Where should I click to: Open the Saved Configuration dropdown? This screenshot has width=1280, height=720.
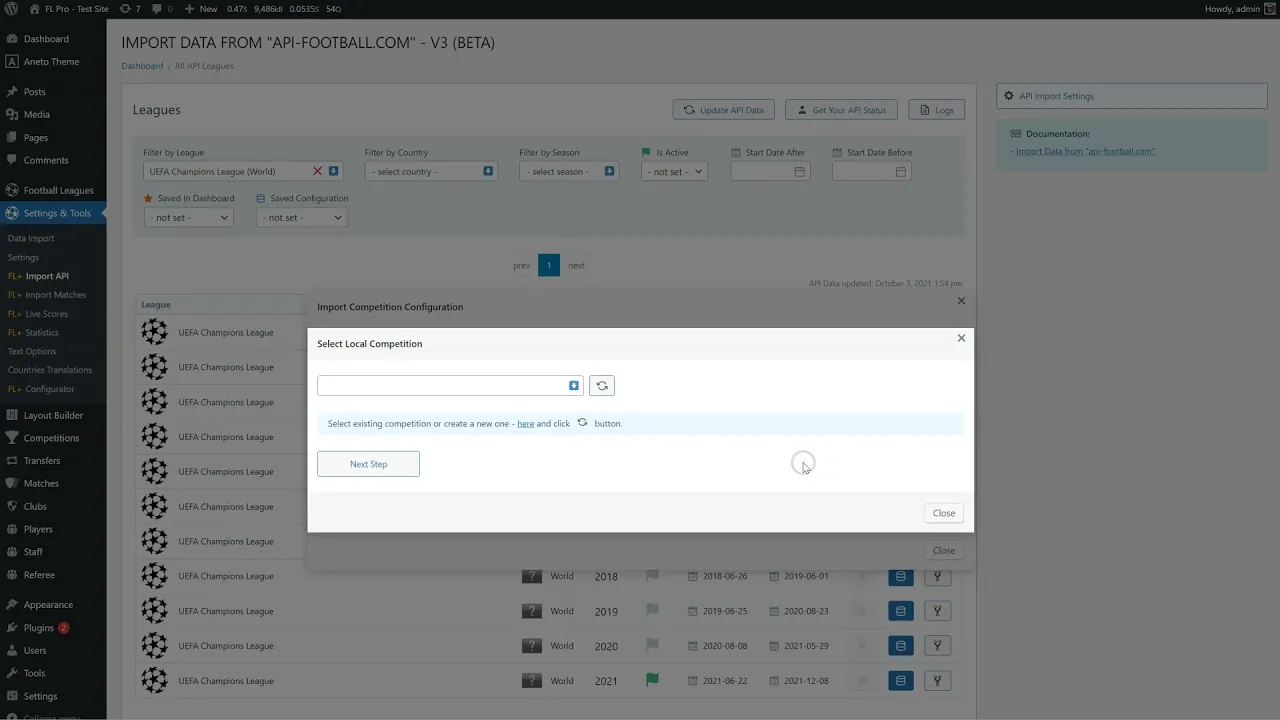(302, 218)
